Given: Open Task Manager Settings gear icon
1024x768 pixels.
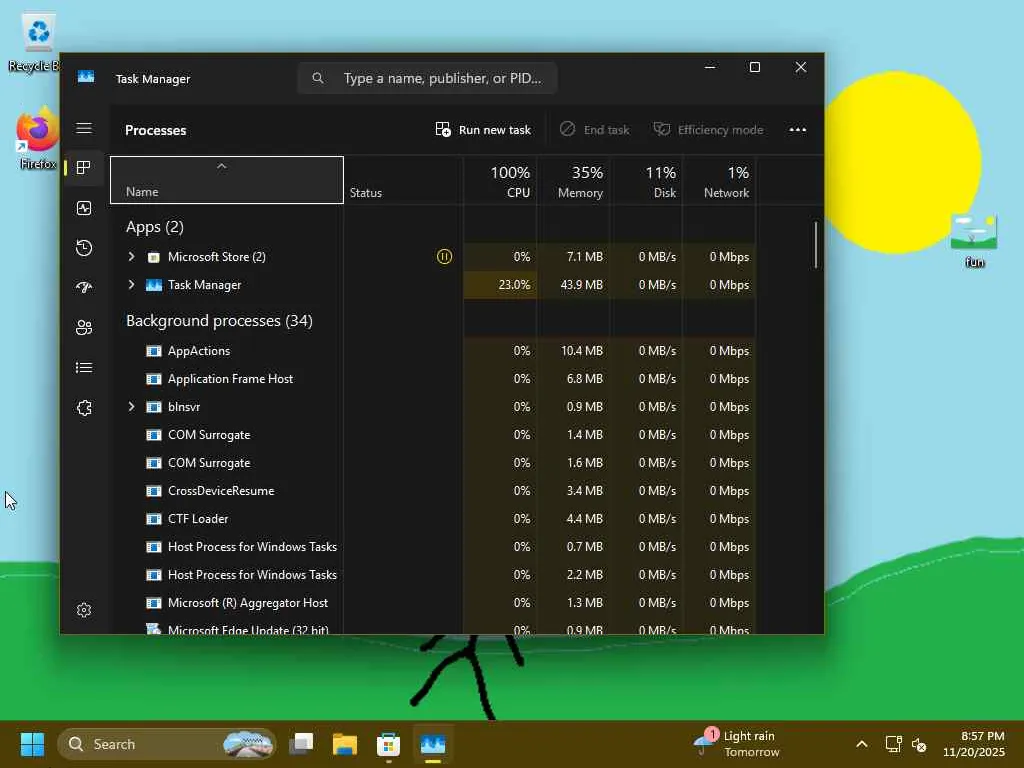Looking at the screenshot, I should (84, 610).
